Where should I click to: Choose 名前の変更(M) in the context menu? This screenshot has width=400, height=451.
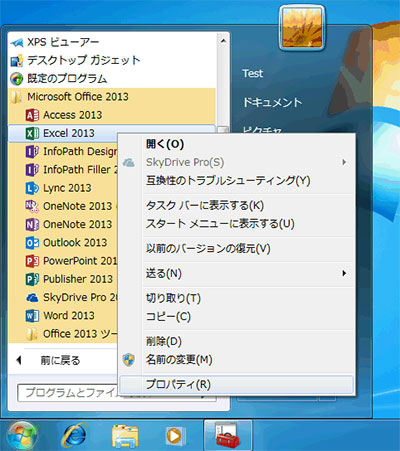tap(236, 360)
